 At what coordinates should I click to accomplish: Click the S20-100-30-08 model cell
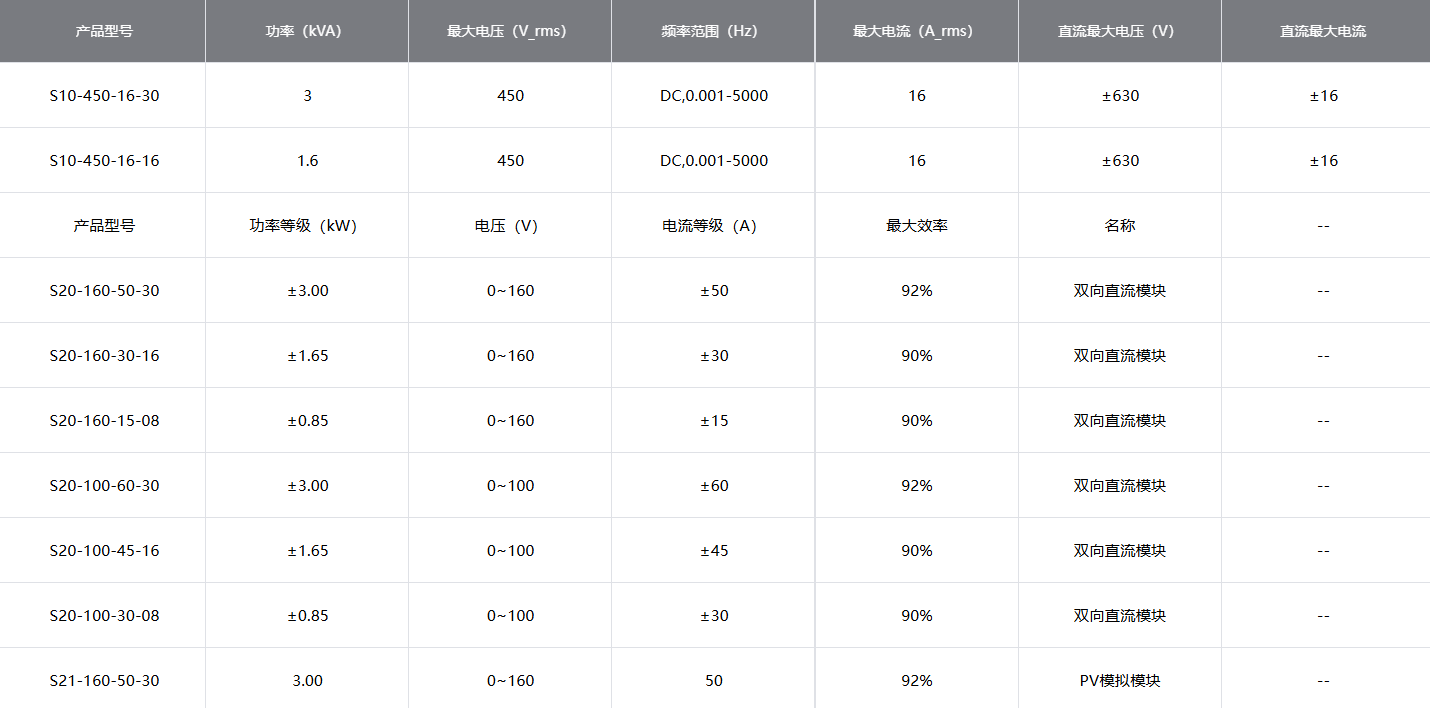(104, 616)
